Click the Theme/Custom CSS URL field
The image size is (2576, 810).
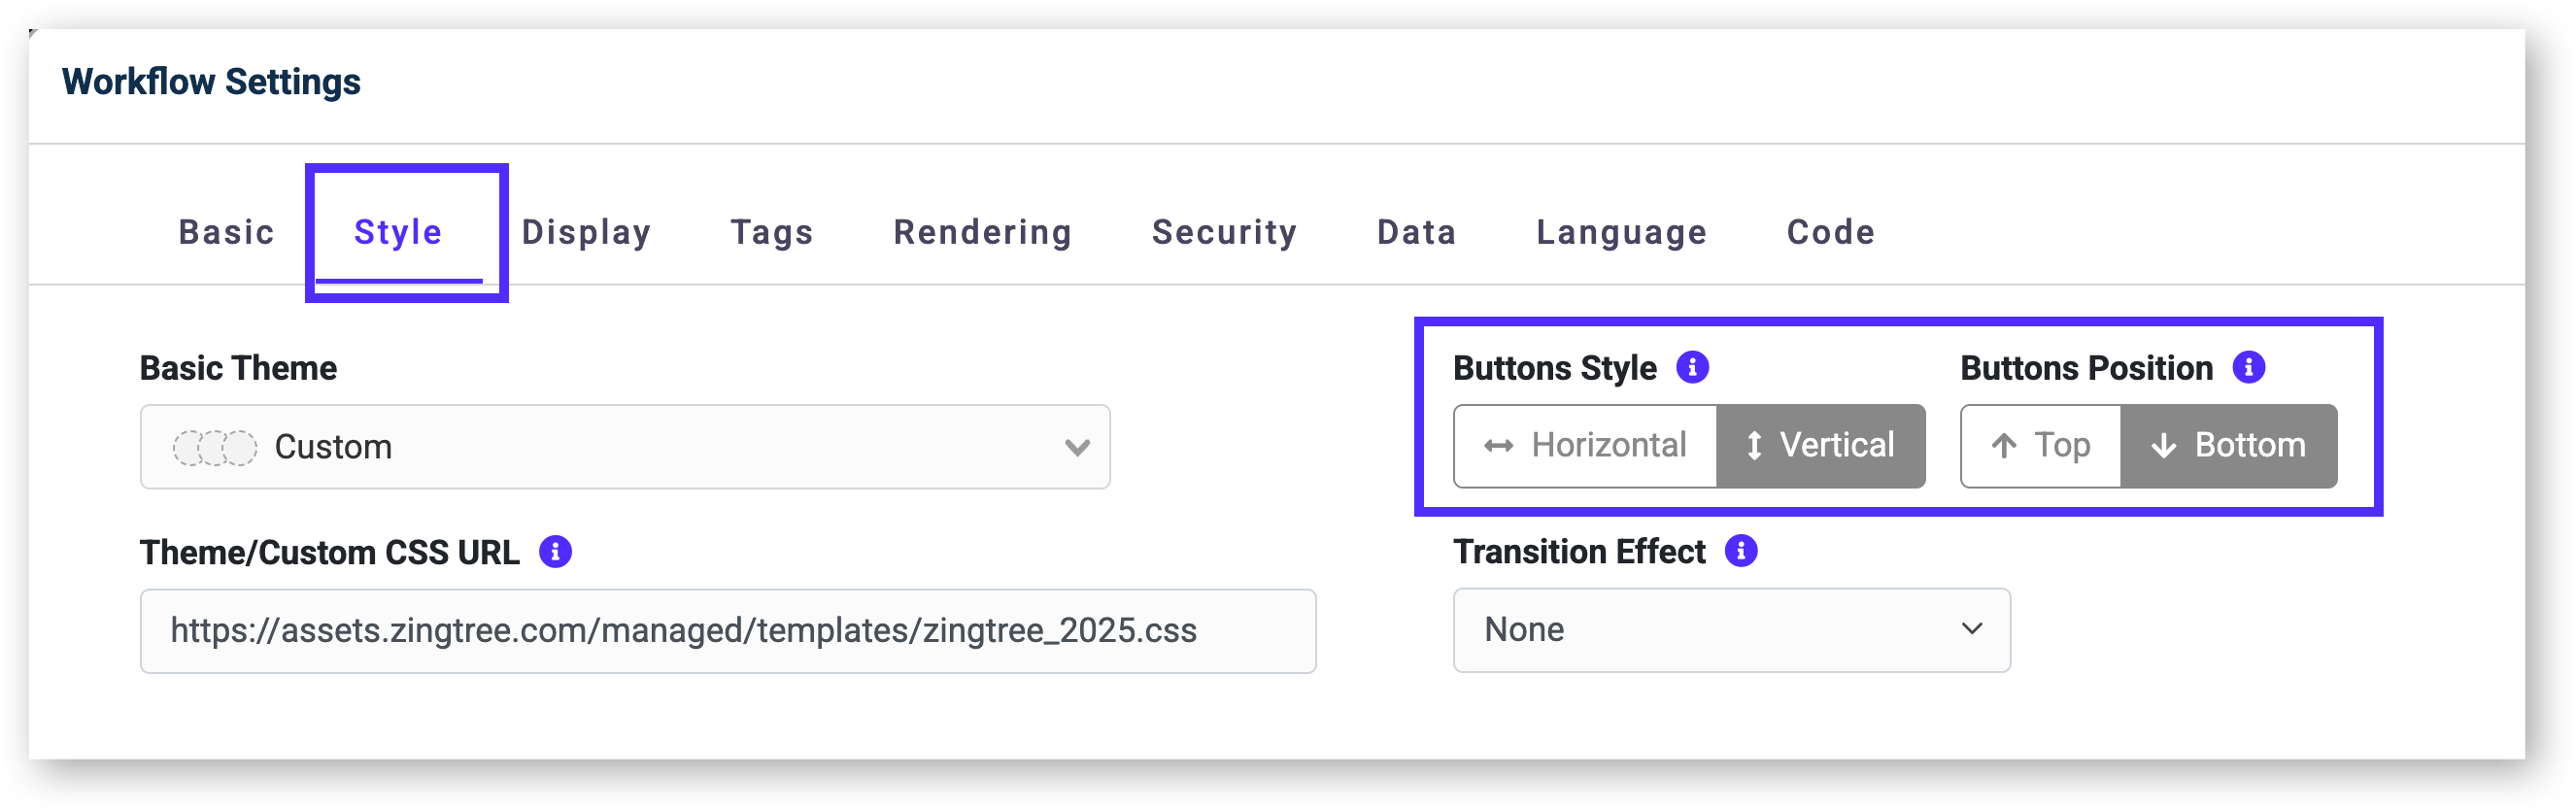click(727, 631)
